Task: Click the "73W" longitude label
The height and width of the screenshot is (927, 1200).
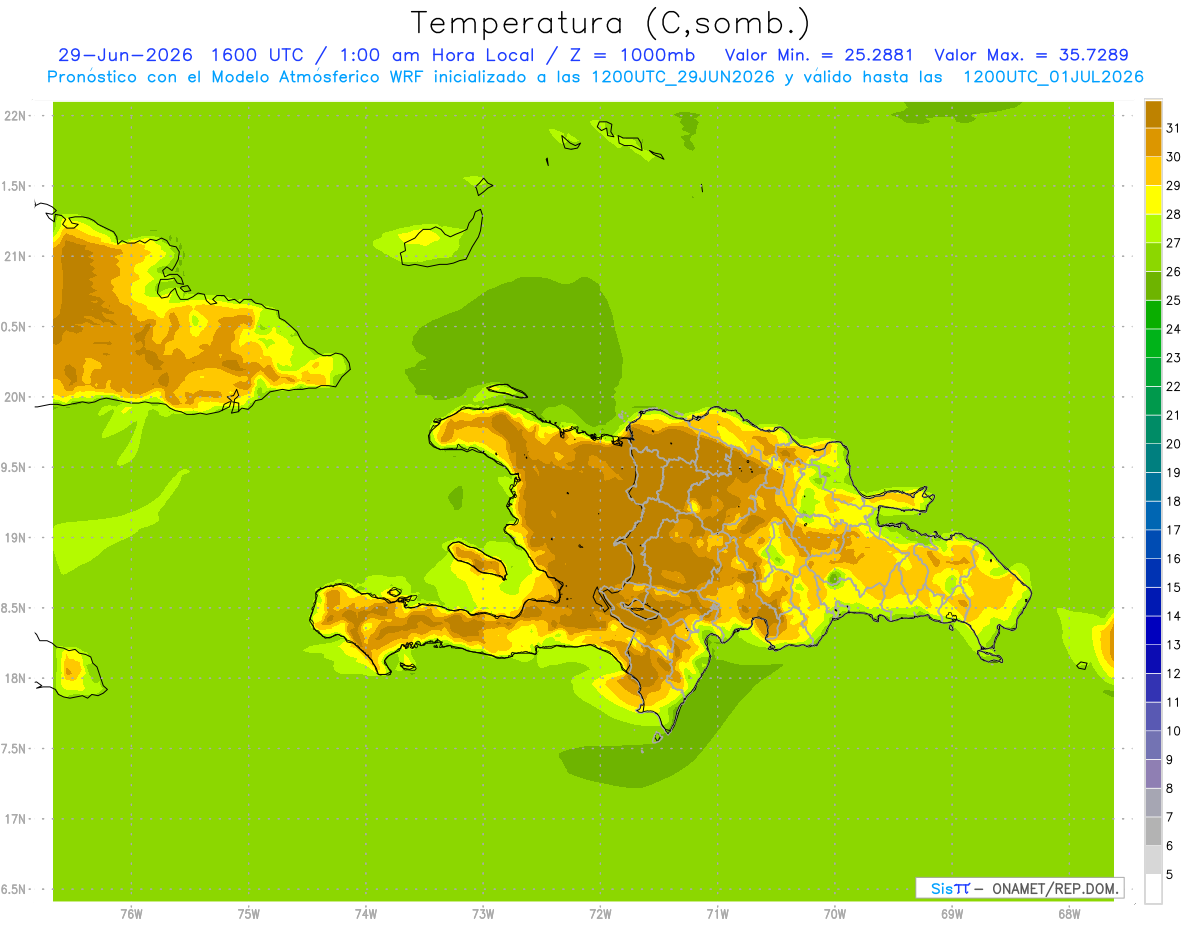Action: click(x=483, y=913)
